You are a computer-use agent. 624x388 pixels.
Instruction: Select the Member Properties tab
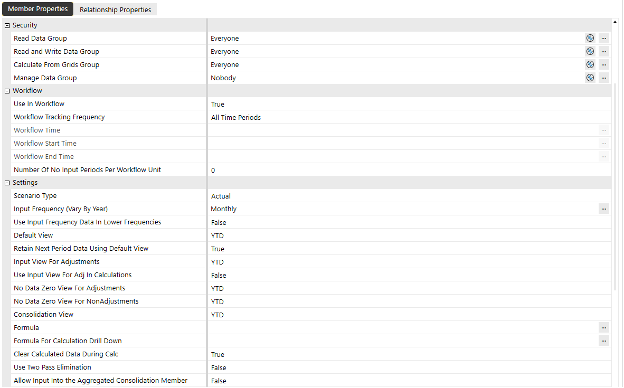(38, 9)
